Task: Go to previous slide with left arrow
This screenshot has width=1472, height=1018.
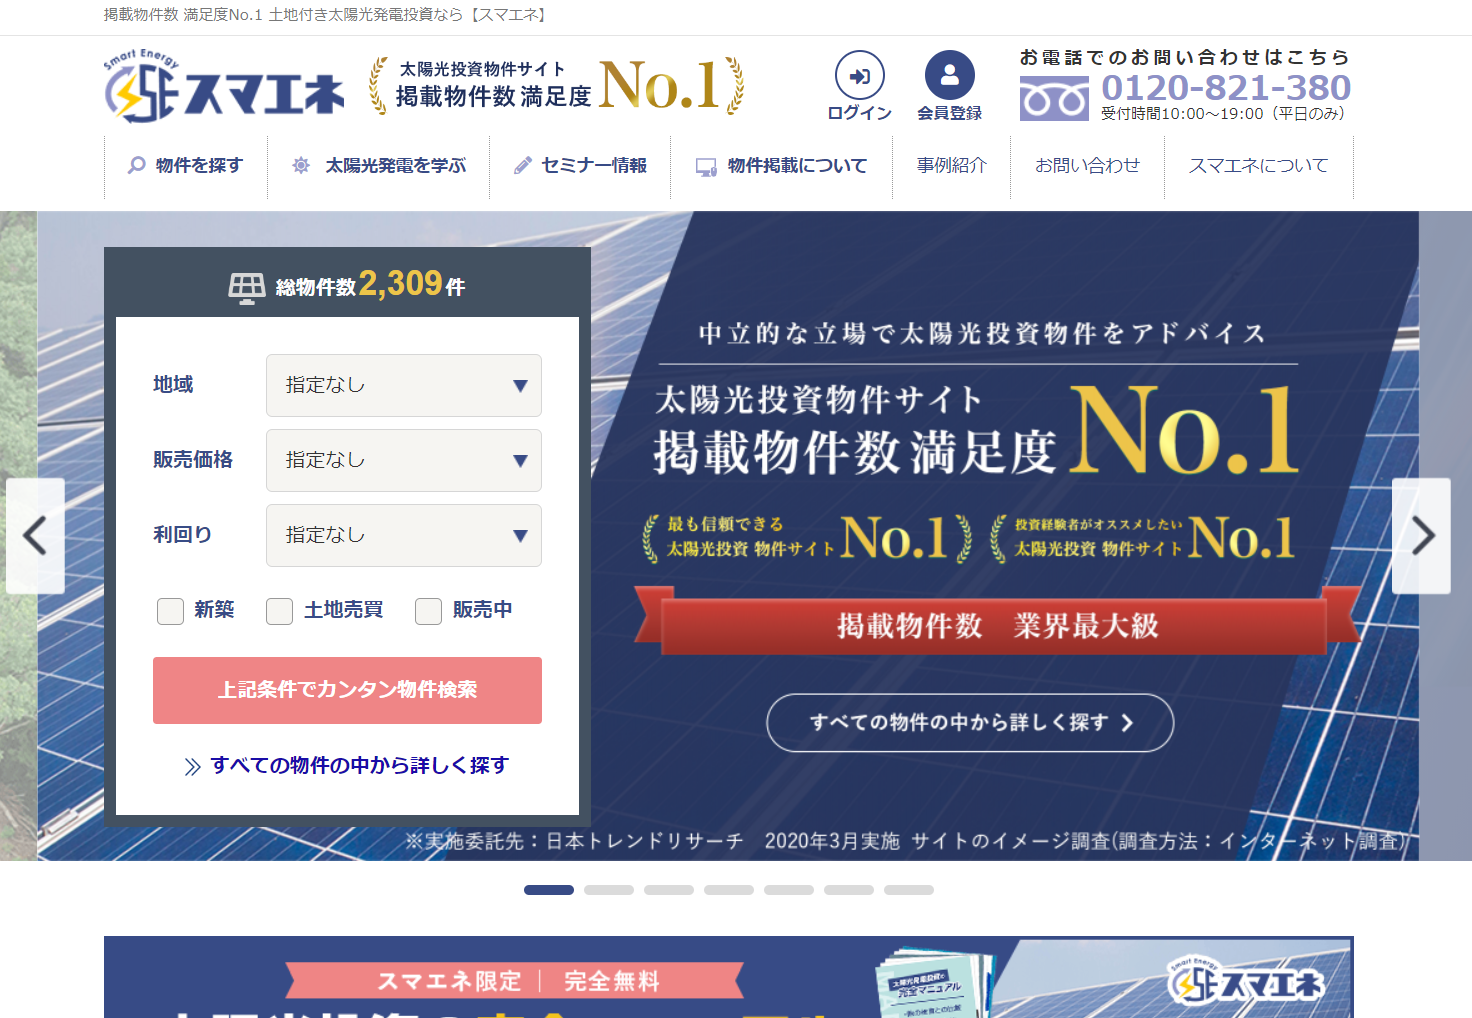Action: coord(36,536)
